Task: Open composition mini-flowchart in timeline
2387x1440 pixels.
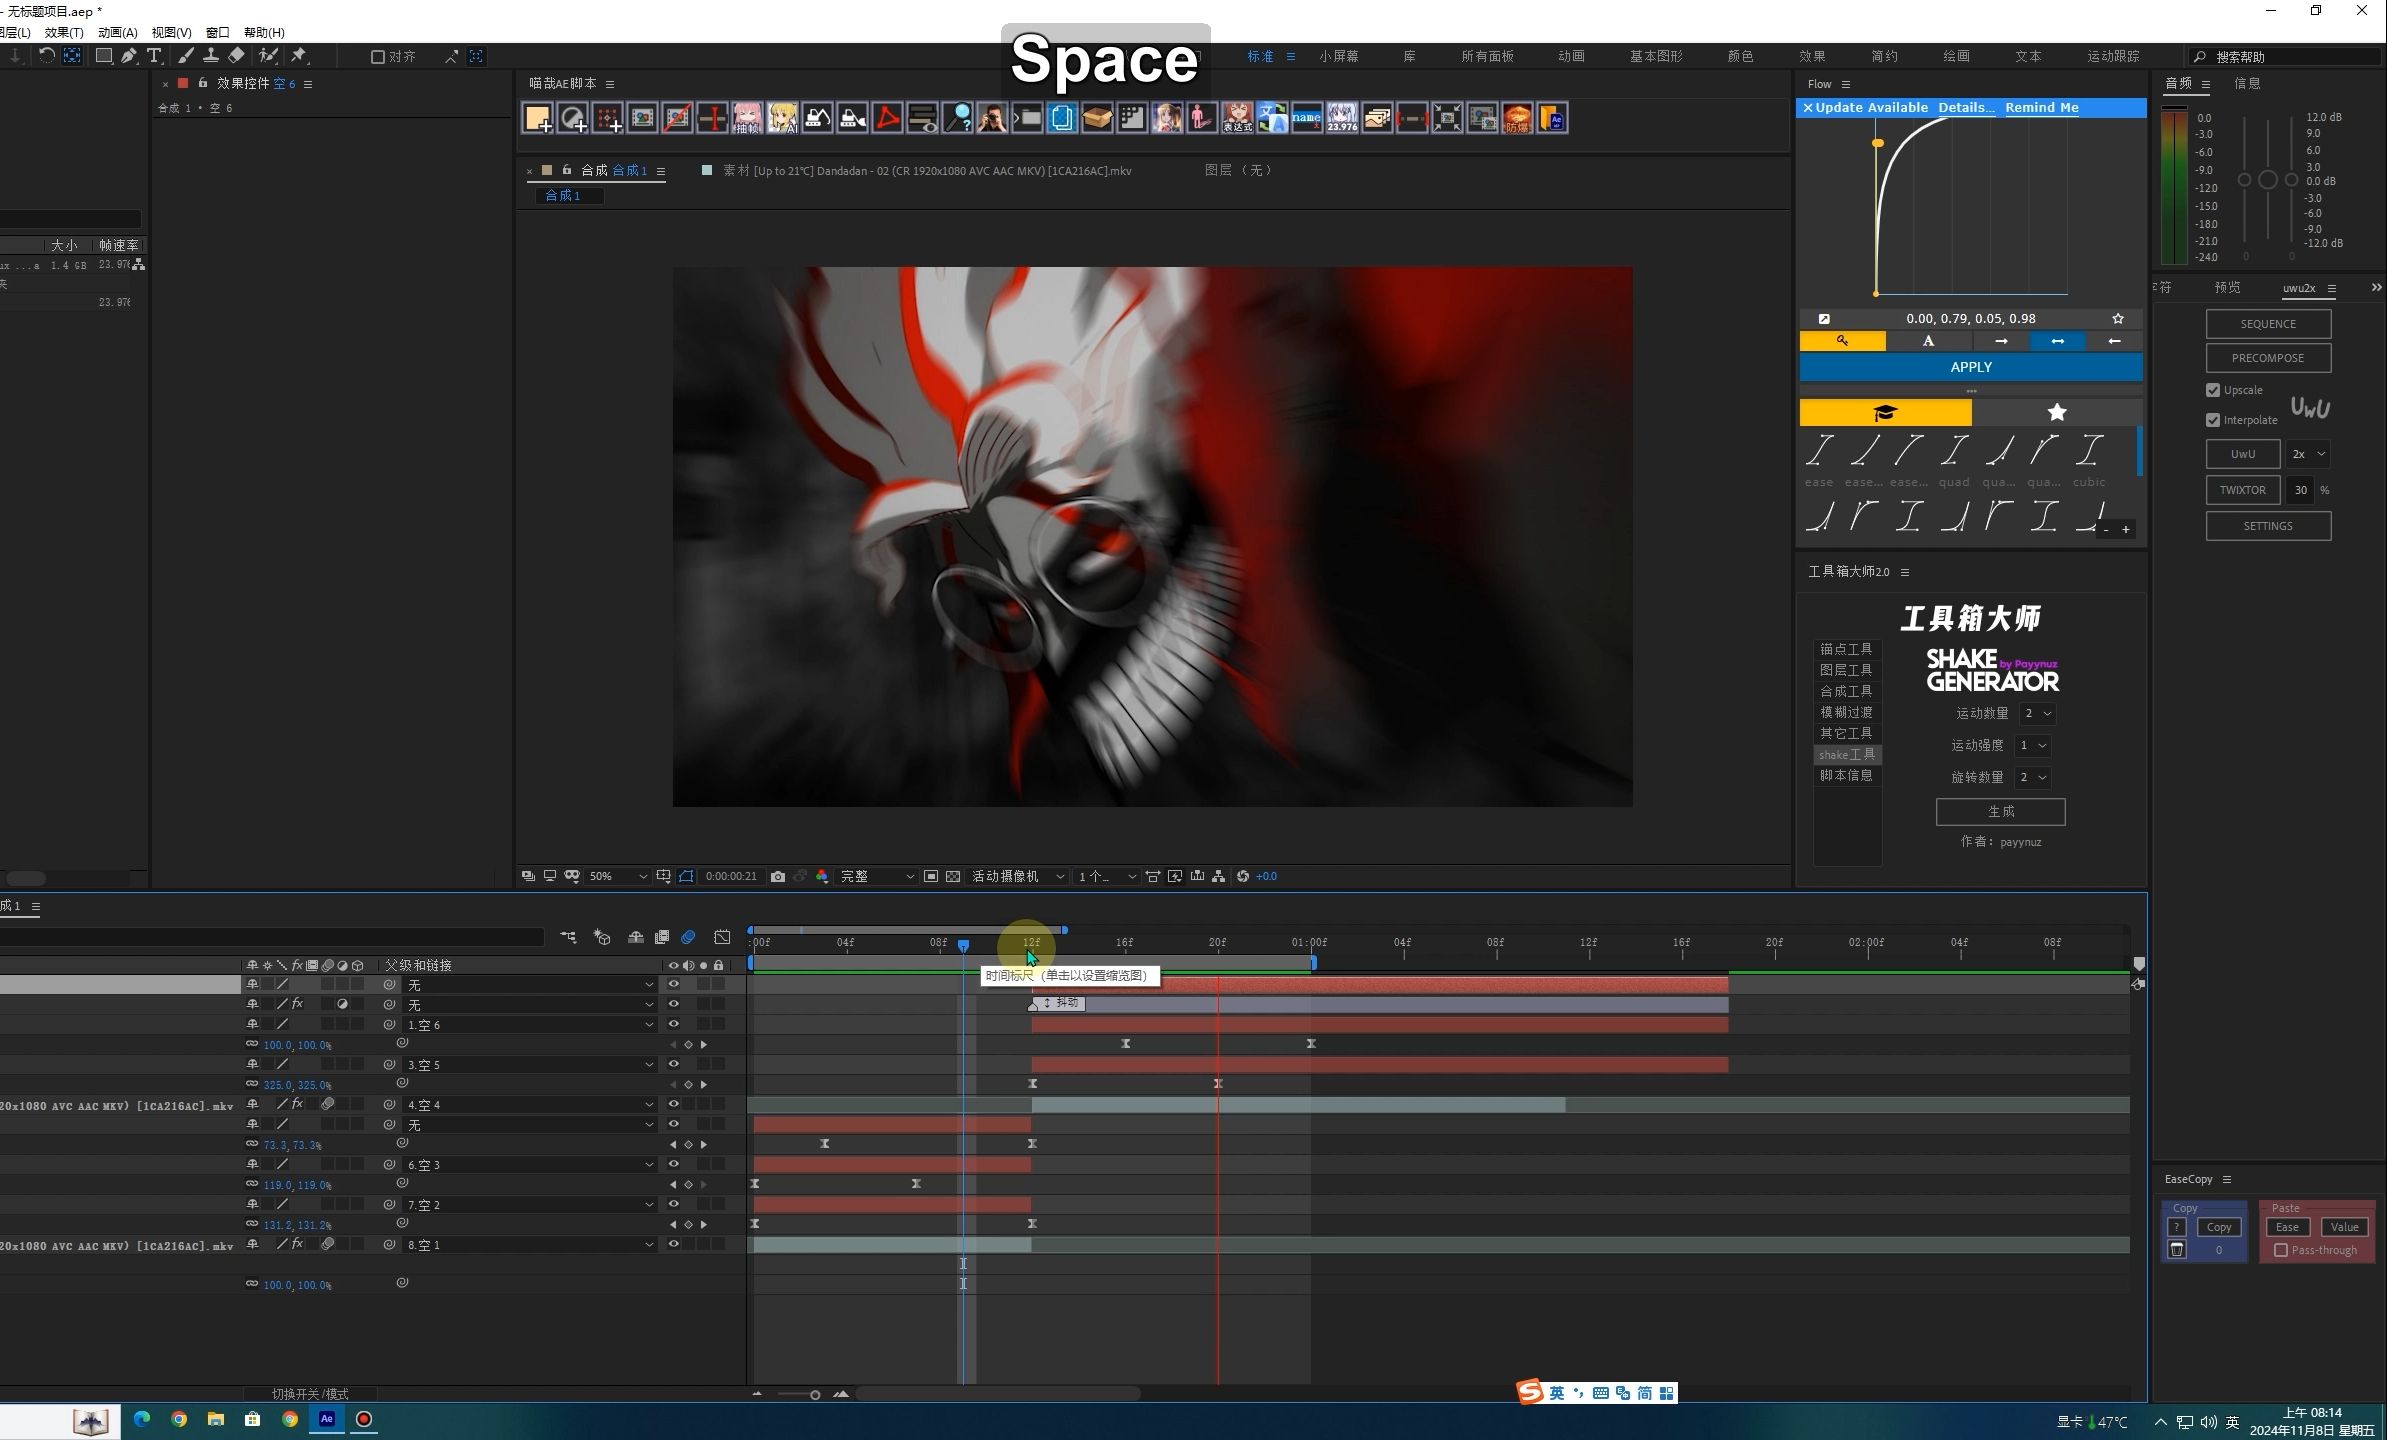Action: point(568,937)
